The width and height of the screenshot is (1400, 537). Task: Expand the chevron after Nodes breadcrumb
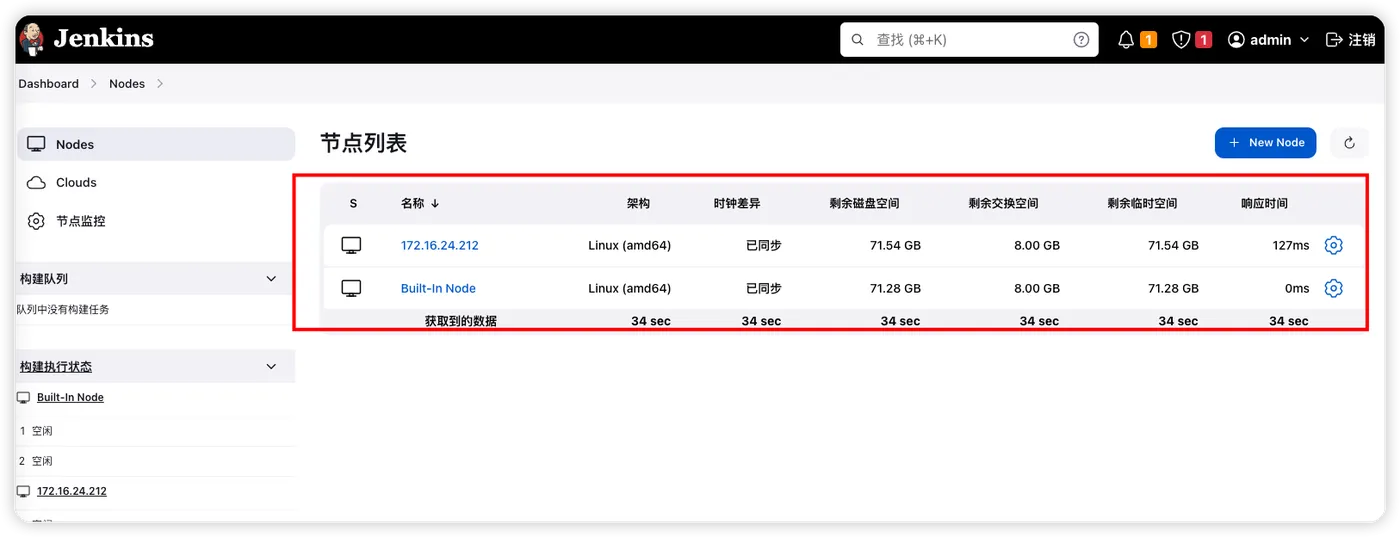click(160, 84)
